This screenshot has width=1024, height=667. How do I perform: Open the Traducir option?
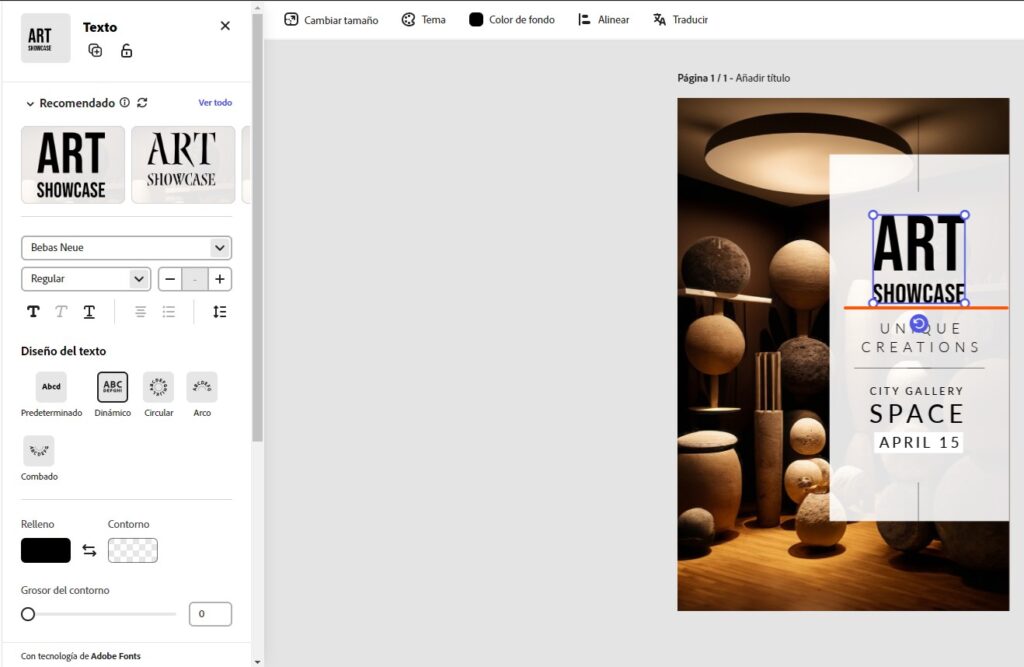pyautogui.click(x=680, y=20)
